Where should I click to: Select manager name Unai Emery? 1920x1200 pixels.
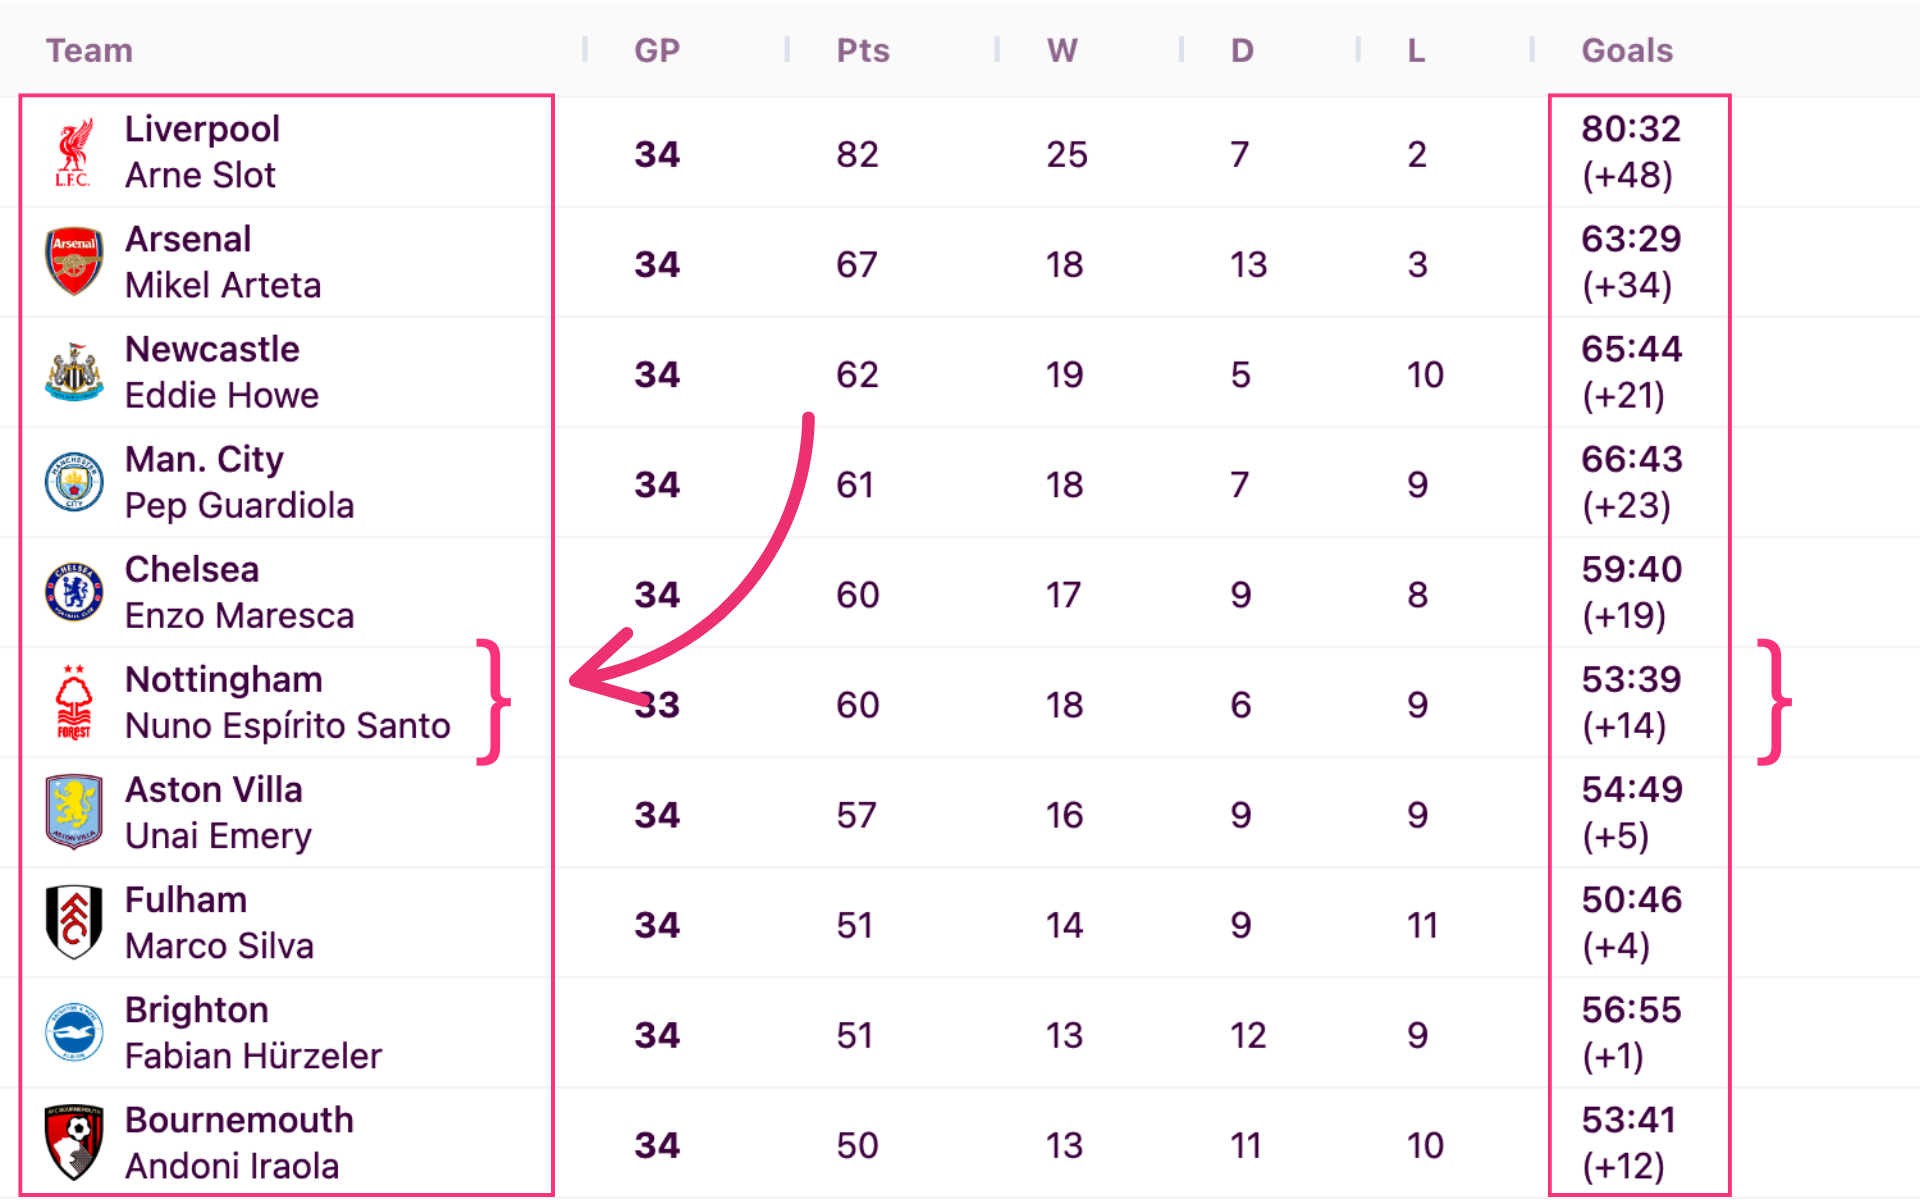click(218, 835)
